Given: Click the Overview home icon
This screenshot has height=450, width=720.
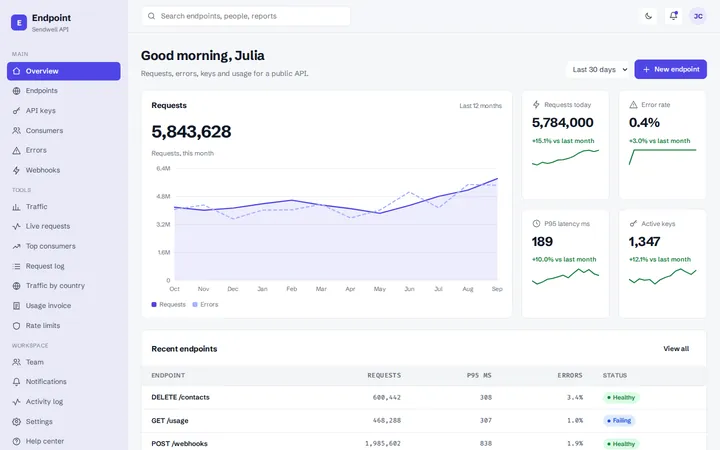Looking at the screenshot, I should pyautogui.click(x=17, y=71).
